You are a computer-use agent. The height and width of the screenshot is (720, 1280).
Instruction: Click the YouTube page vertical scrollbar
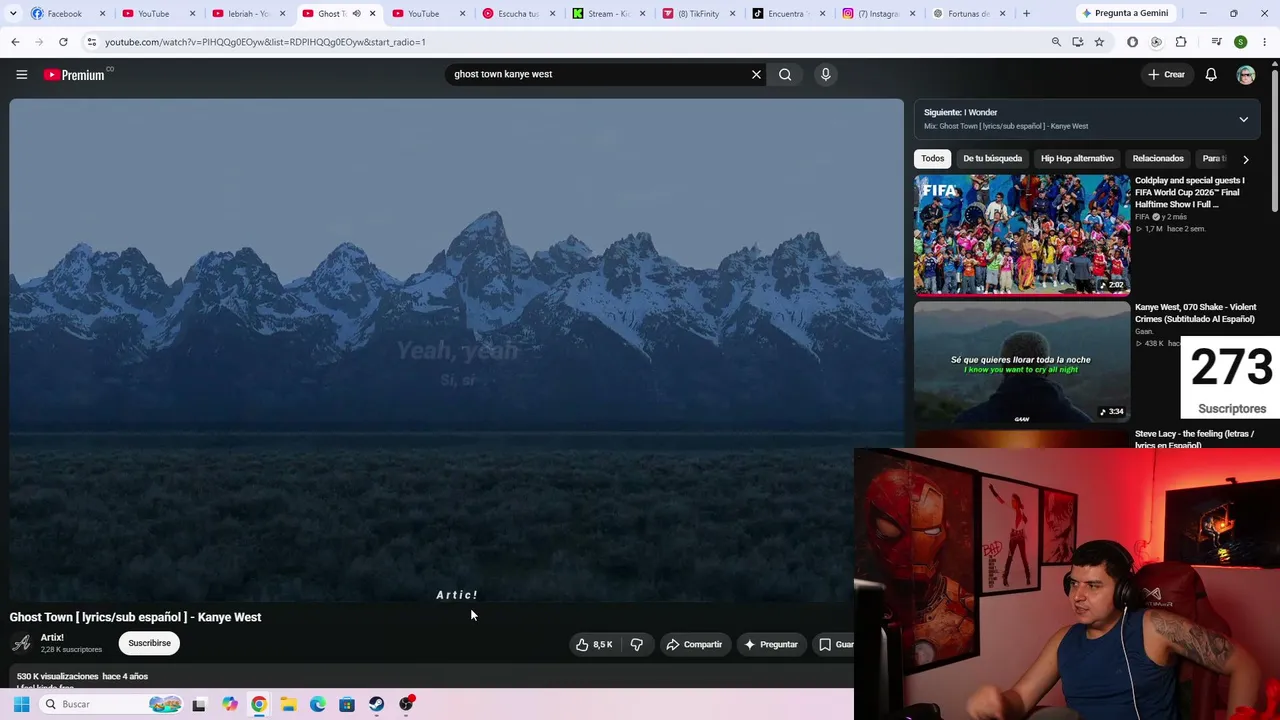[1275, 140]
